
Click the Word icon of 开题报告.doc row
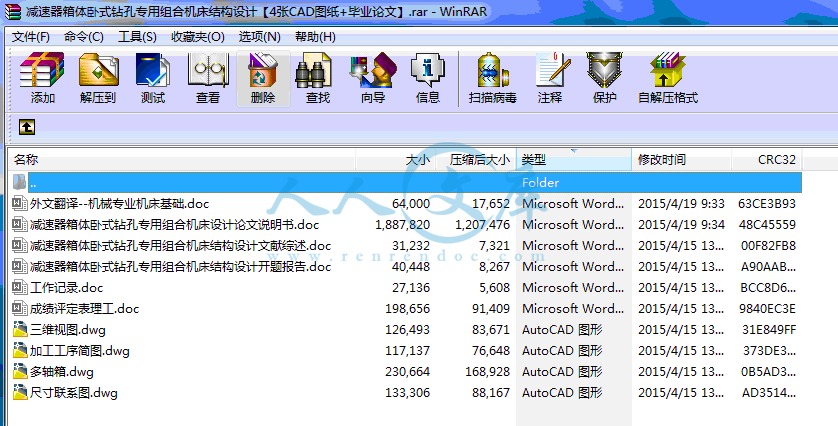tap(20, 266)
